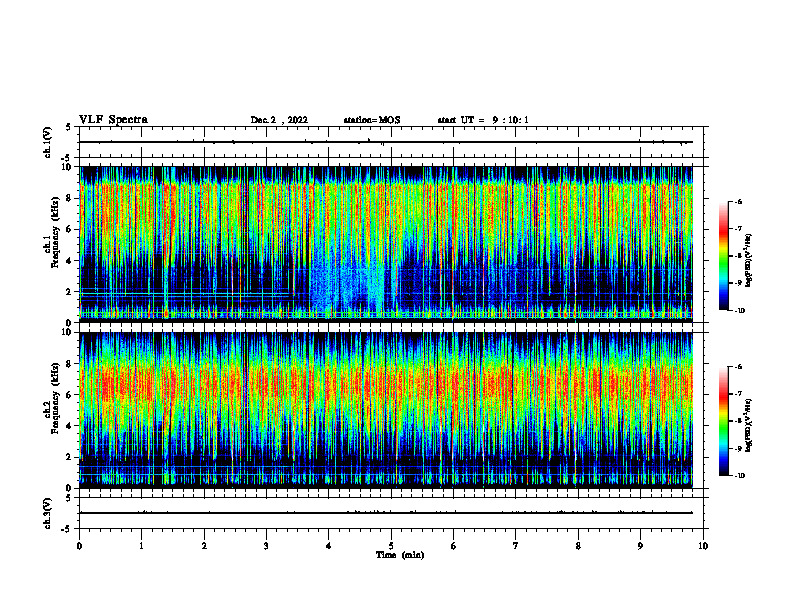Image resolution: width=792 pixels, height=612 pixels.
Task: Select the date text "Dec. 2 , 2022"
Action: click(279, 120)
